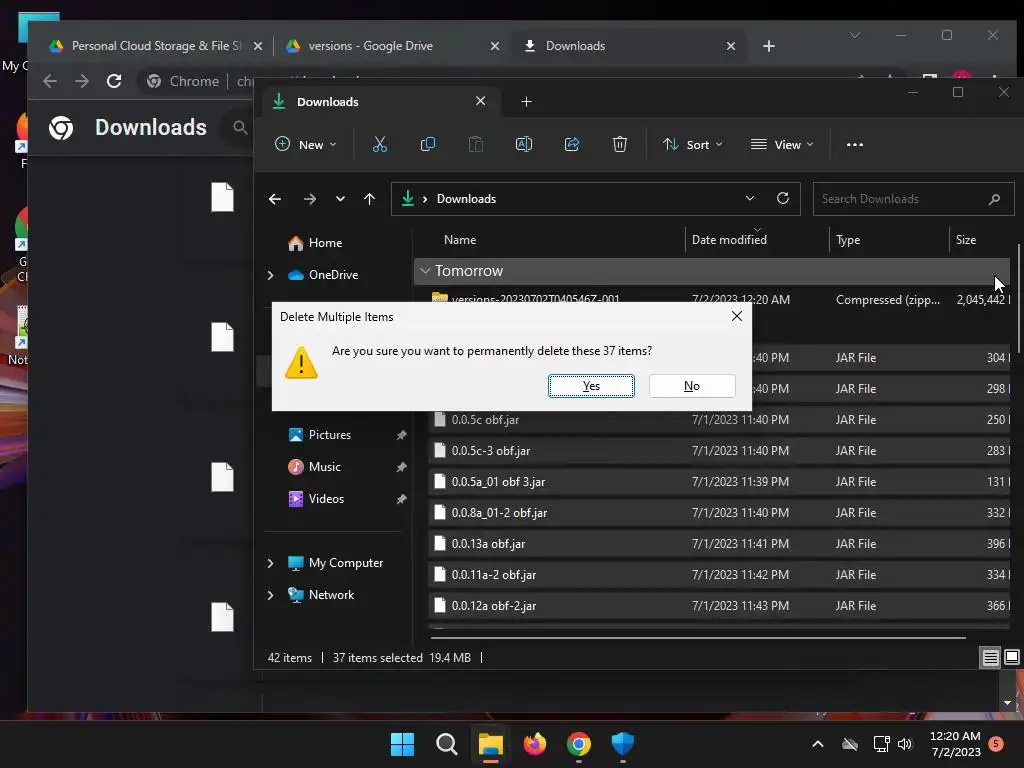The width and height of the screenshot is (1024, 768).
Task: Switch to details view layout icon
Action: point(990,658)
